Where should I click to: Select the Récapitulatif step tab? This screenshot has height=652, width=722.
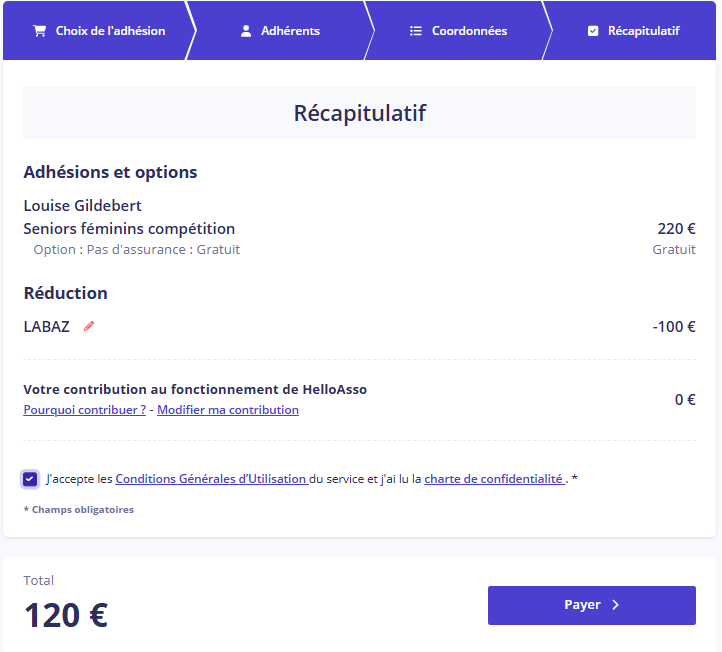633,31
